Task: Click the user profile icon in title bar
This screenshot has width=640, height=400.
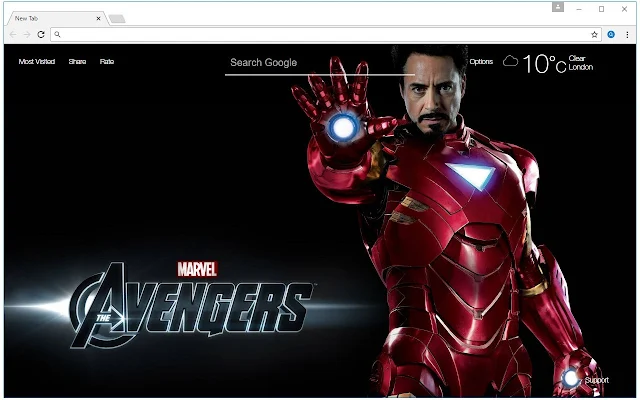Action: point(558,7)
